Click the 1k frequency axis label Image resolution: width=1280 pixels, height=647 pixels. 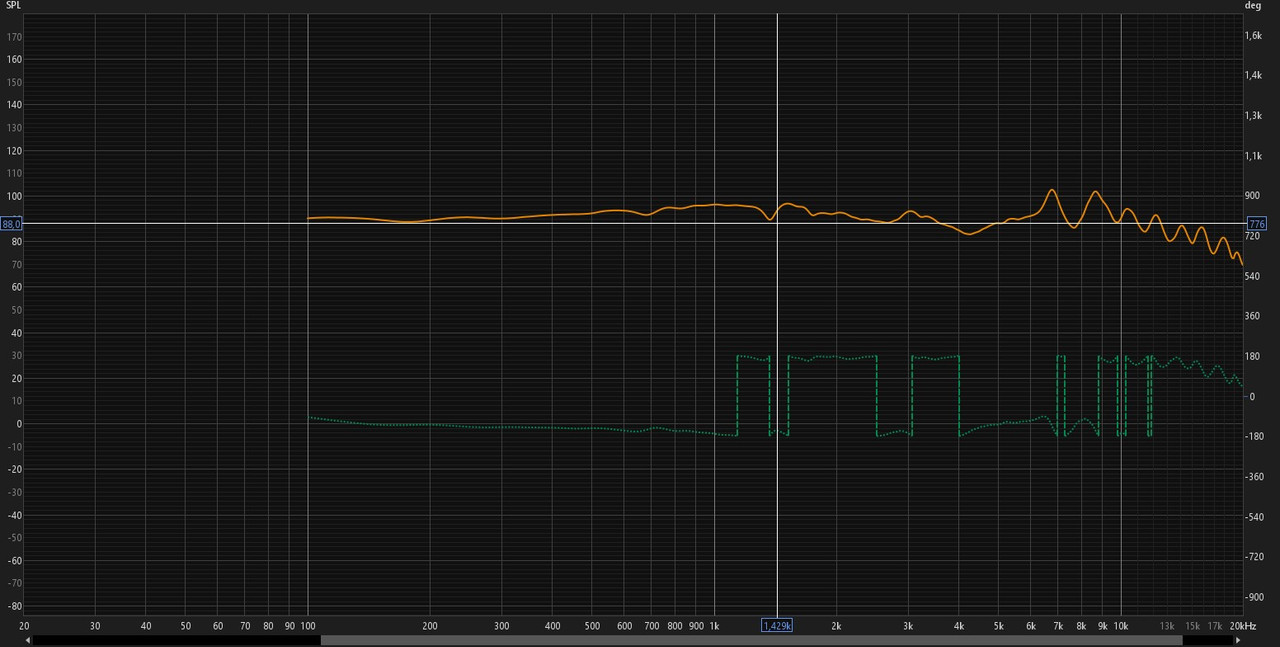pyautogui.click(x=714, y=626)
